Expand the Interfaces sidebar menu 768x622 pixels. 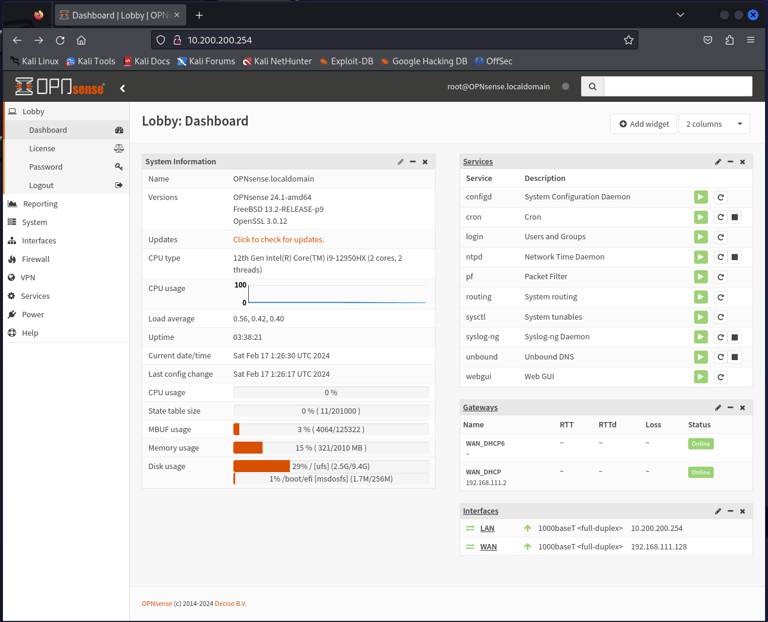point(66,241)
